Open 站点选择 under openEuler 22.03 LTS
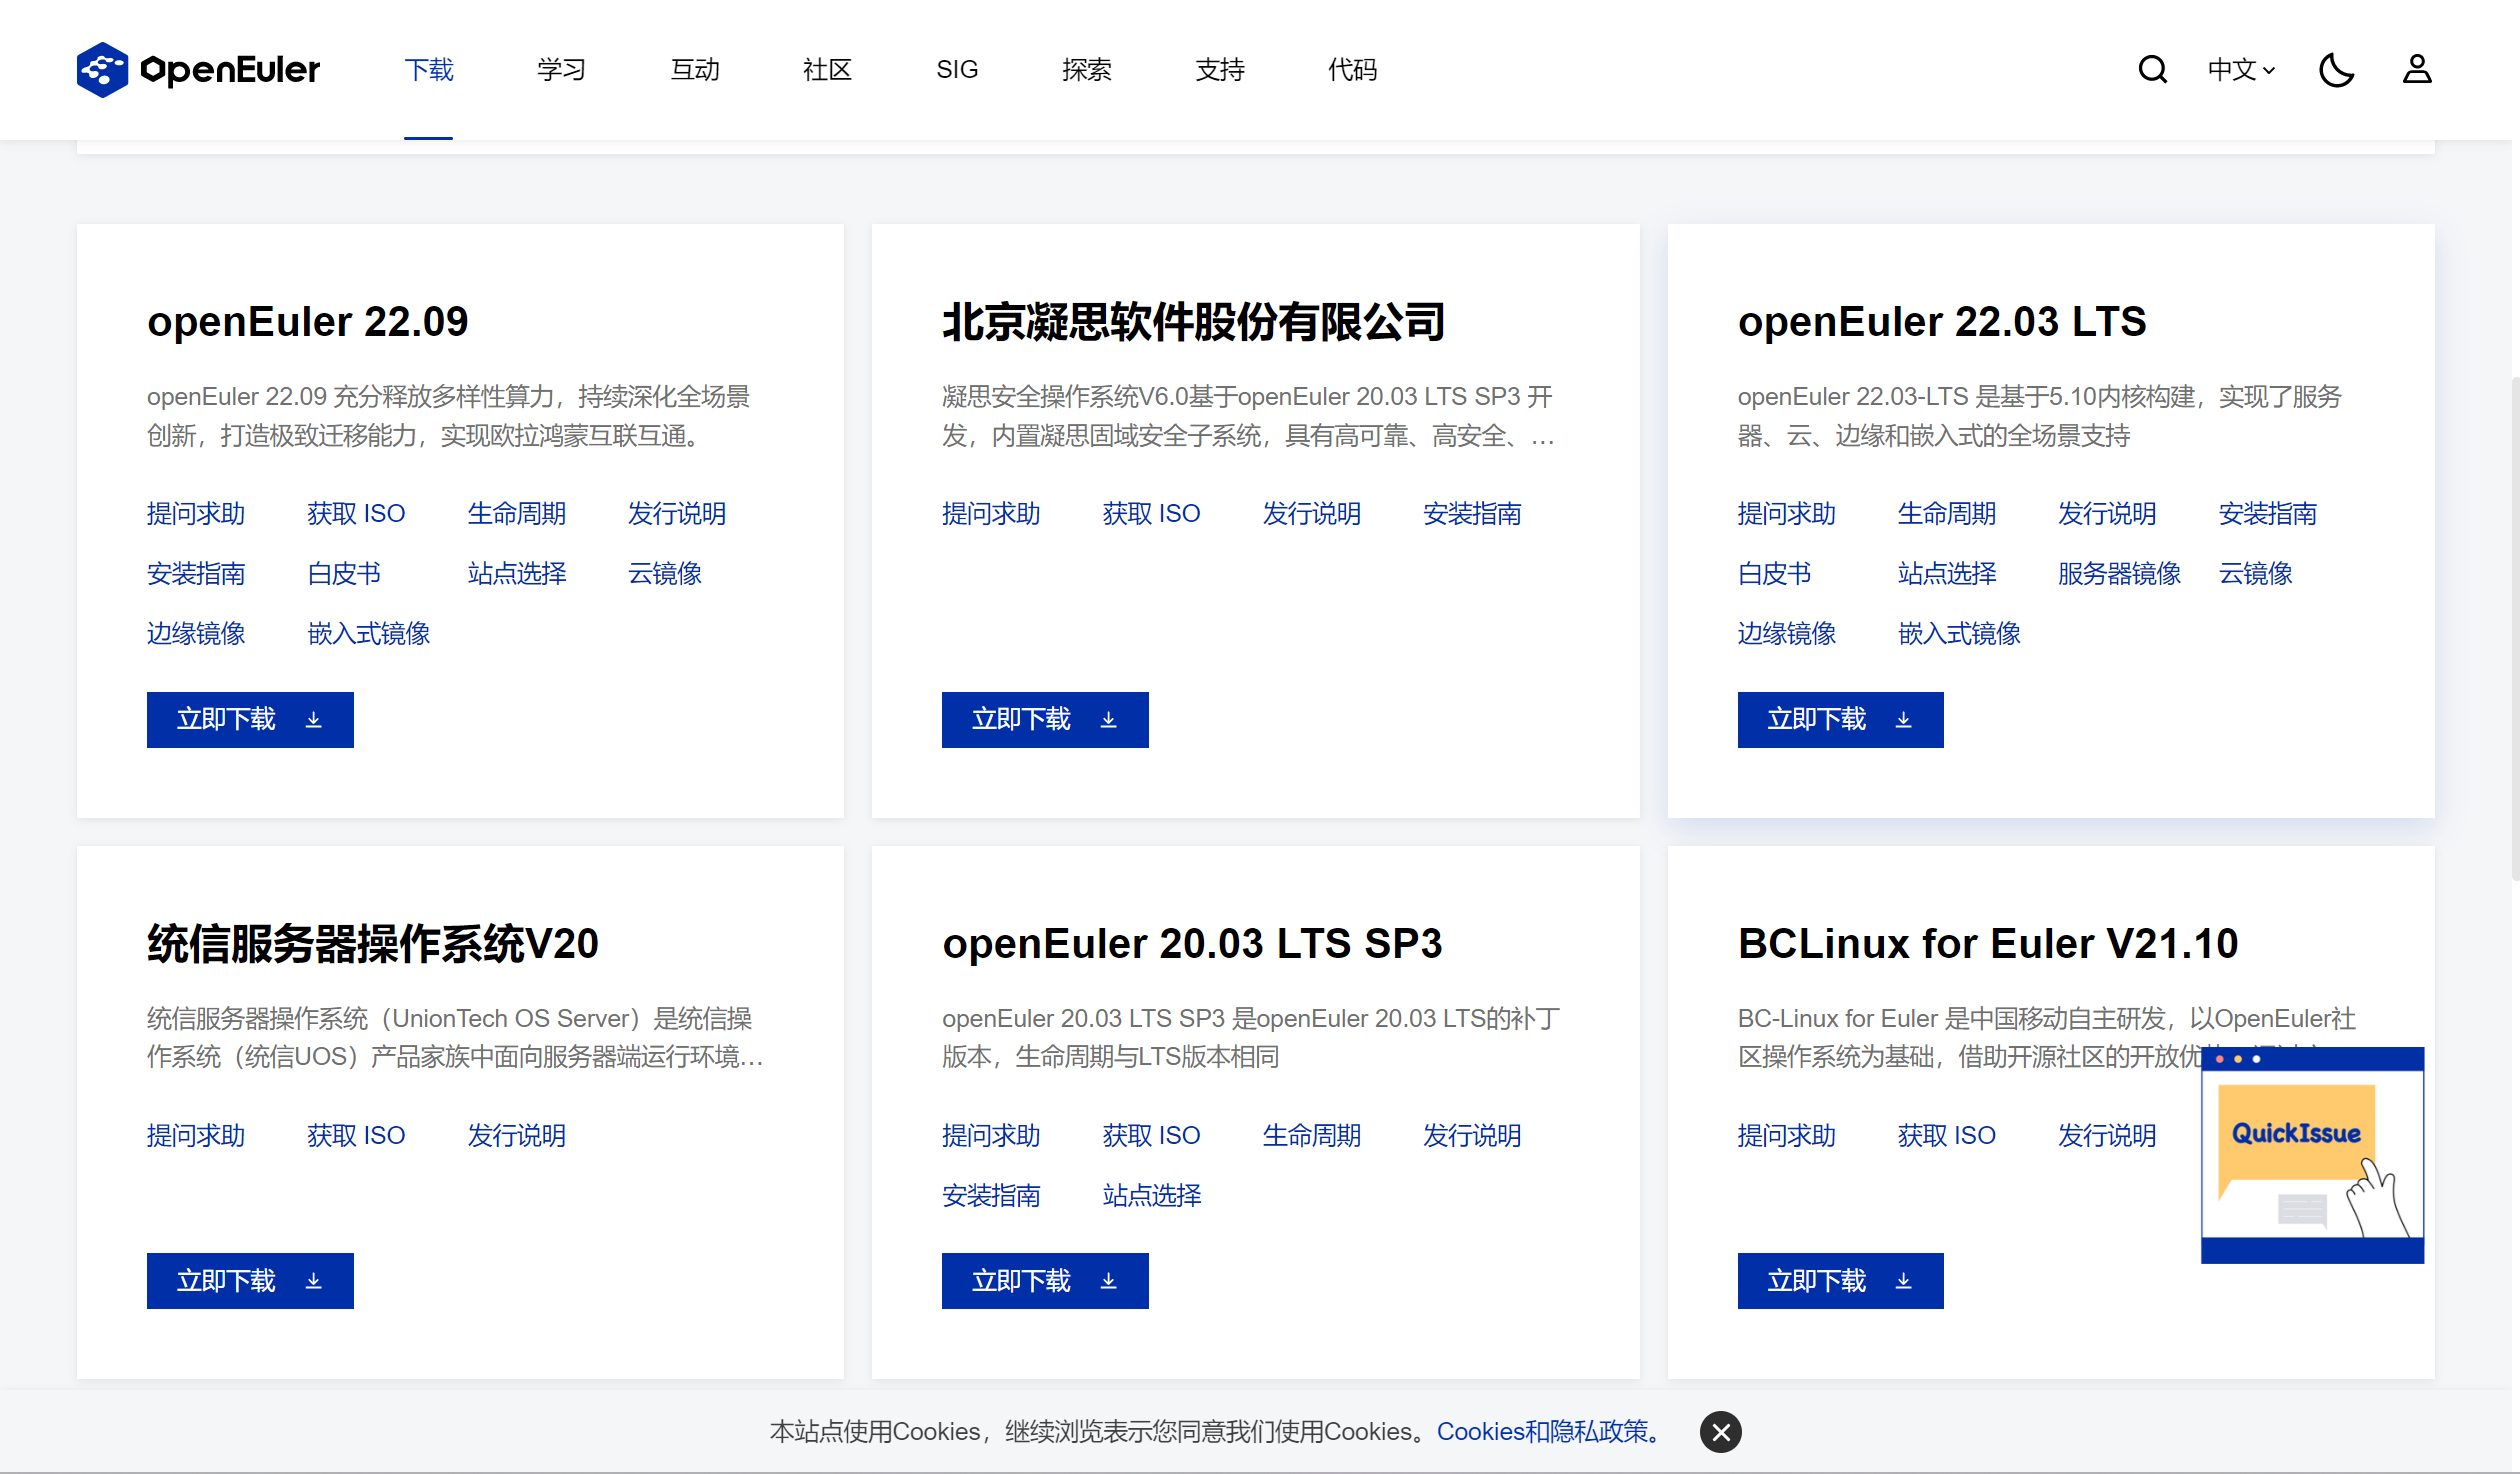Screen dimensions: 2520x1474 click(x=1947, y=573)
